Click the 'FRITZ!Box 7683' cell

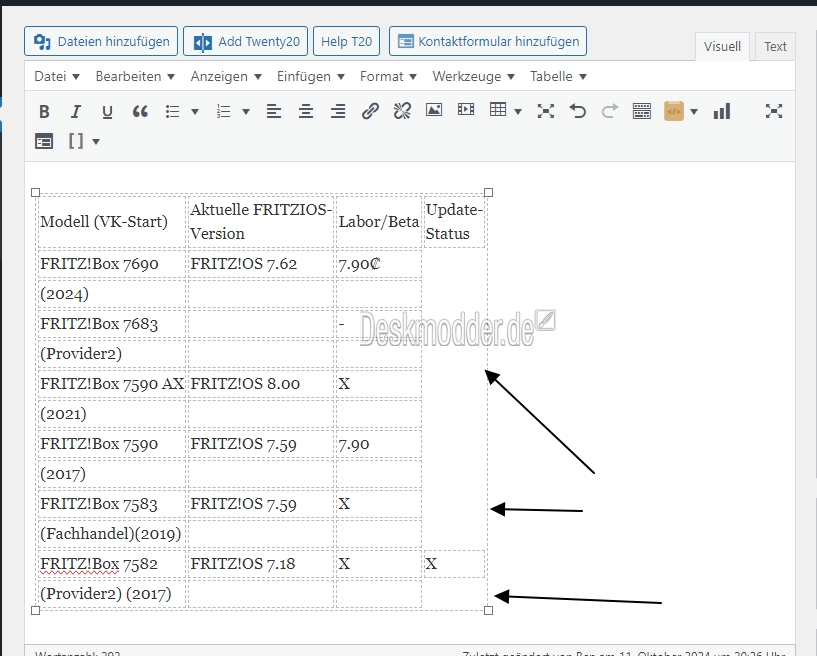click(x=112, y=324)
